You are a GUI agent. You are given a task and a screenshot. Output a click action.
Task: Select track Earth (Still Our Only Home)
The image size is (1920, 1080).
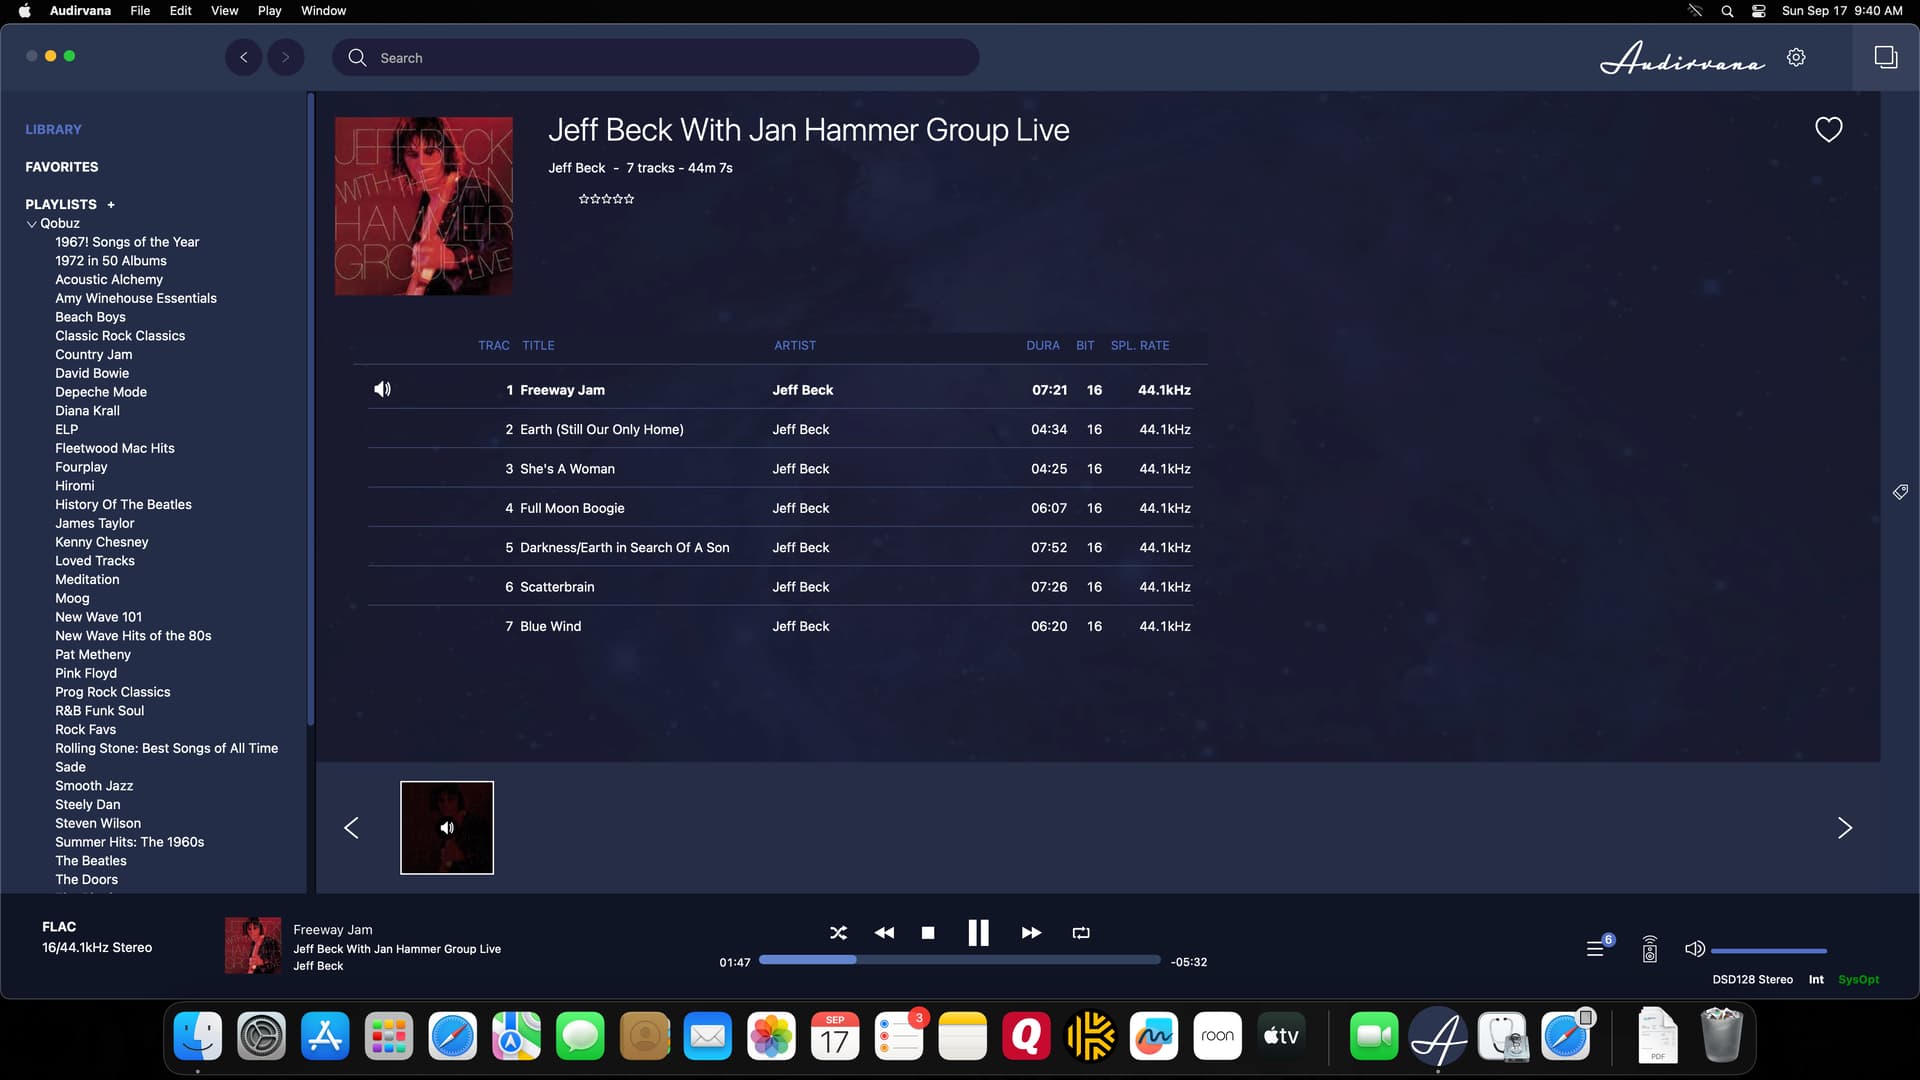[780, 429]
